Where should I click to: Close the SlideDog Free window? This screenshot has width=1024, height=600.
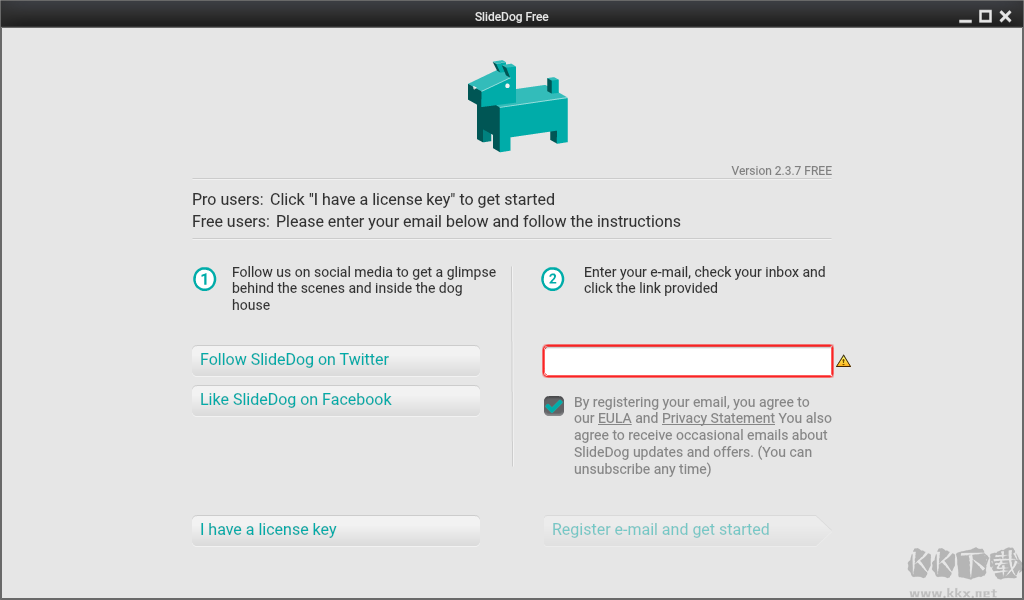coord(1006,16)
